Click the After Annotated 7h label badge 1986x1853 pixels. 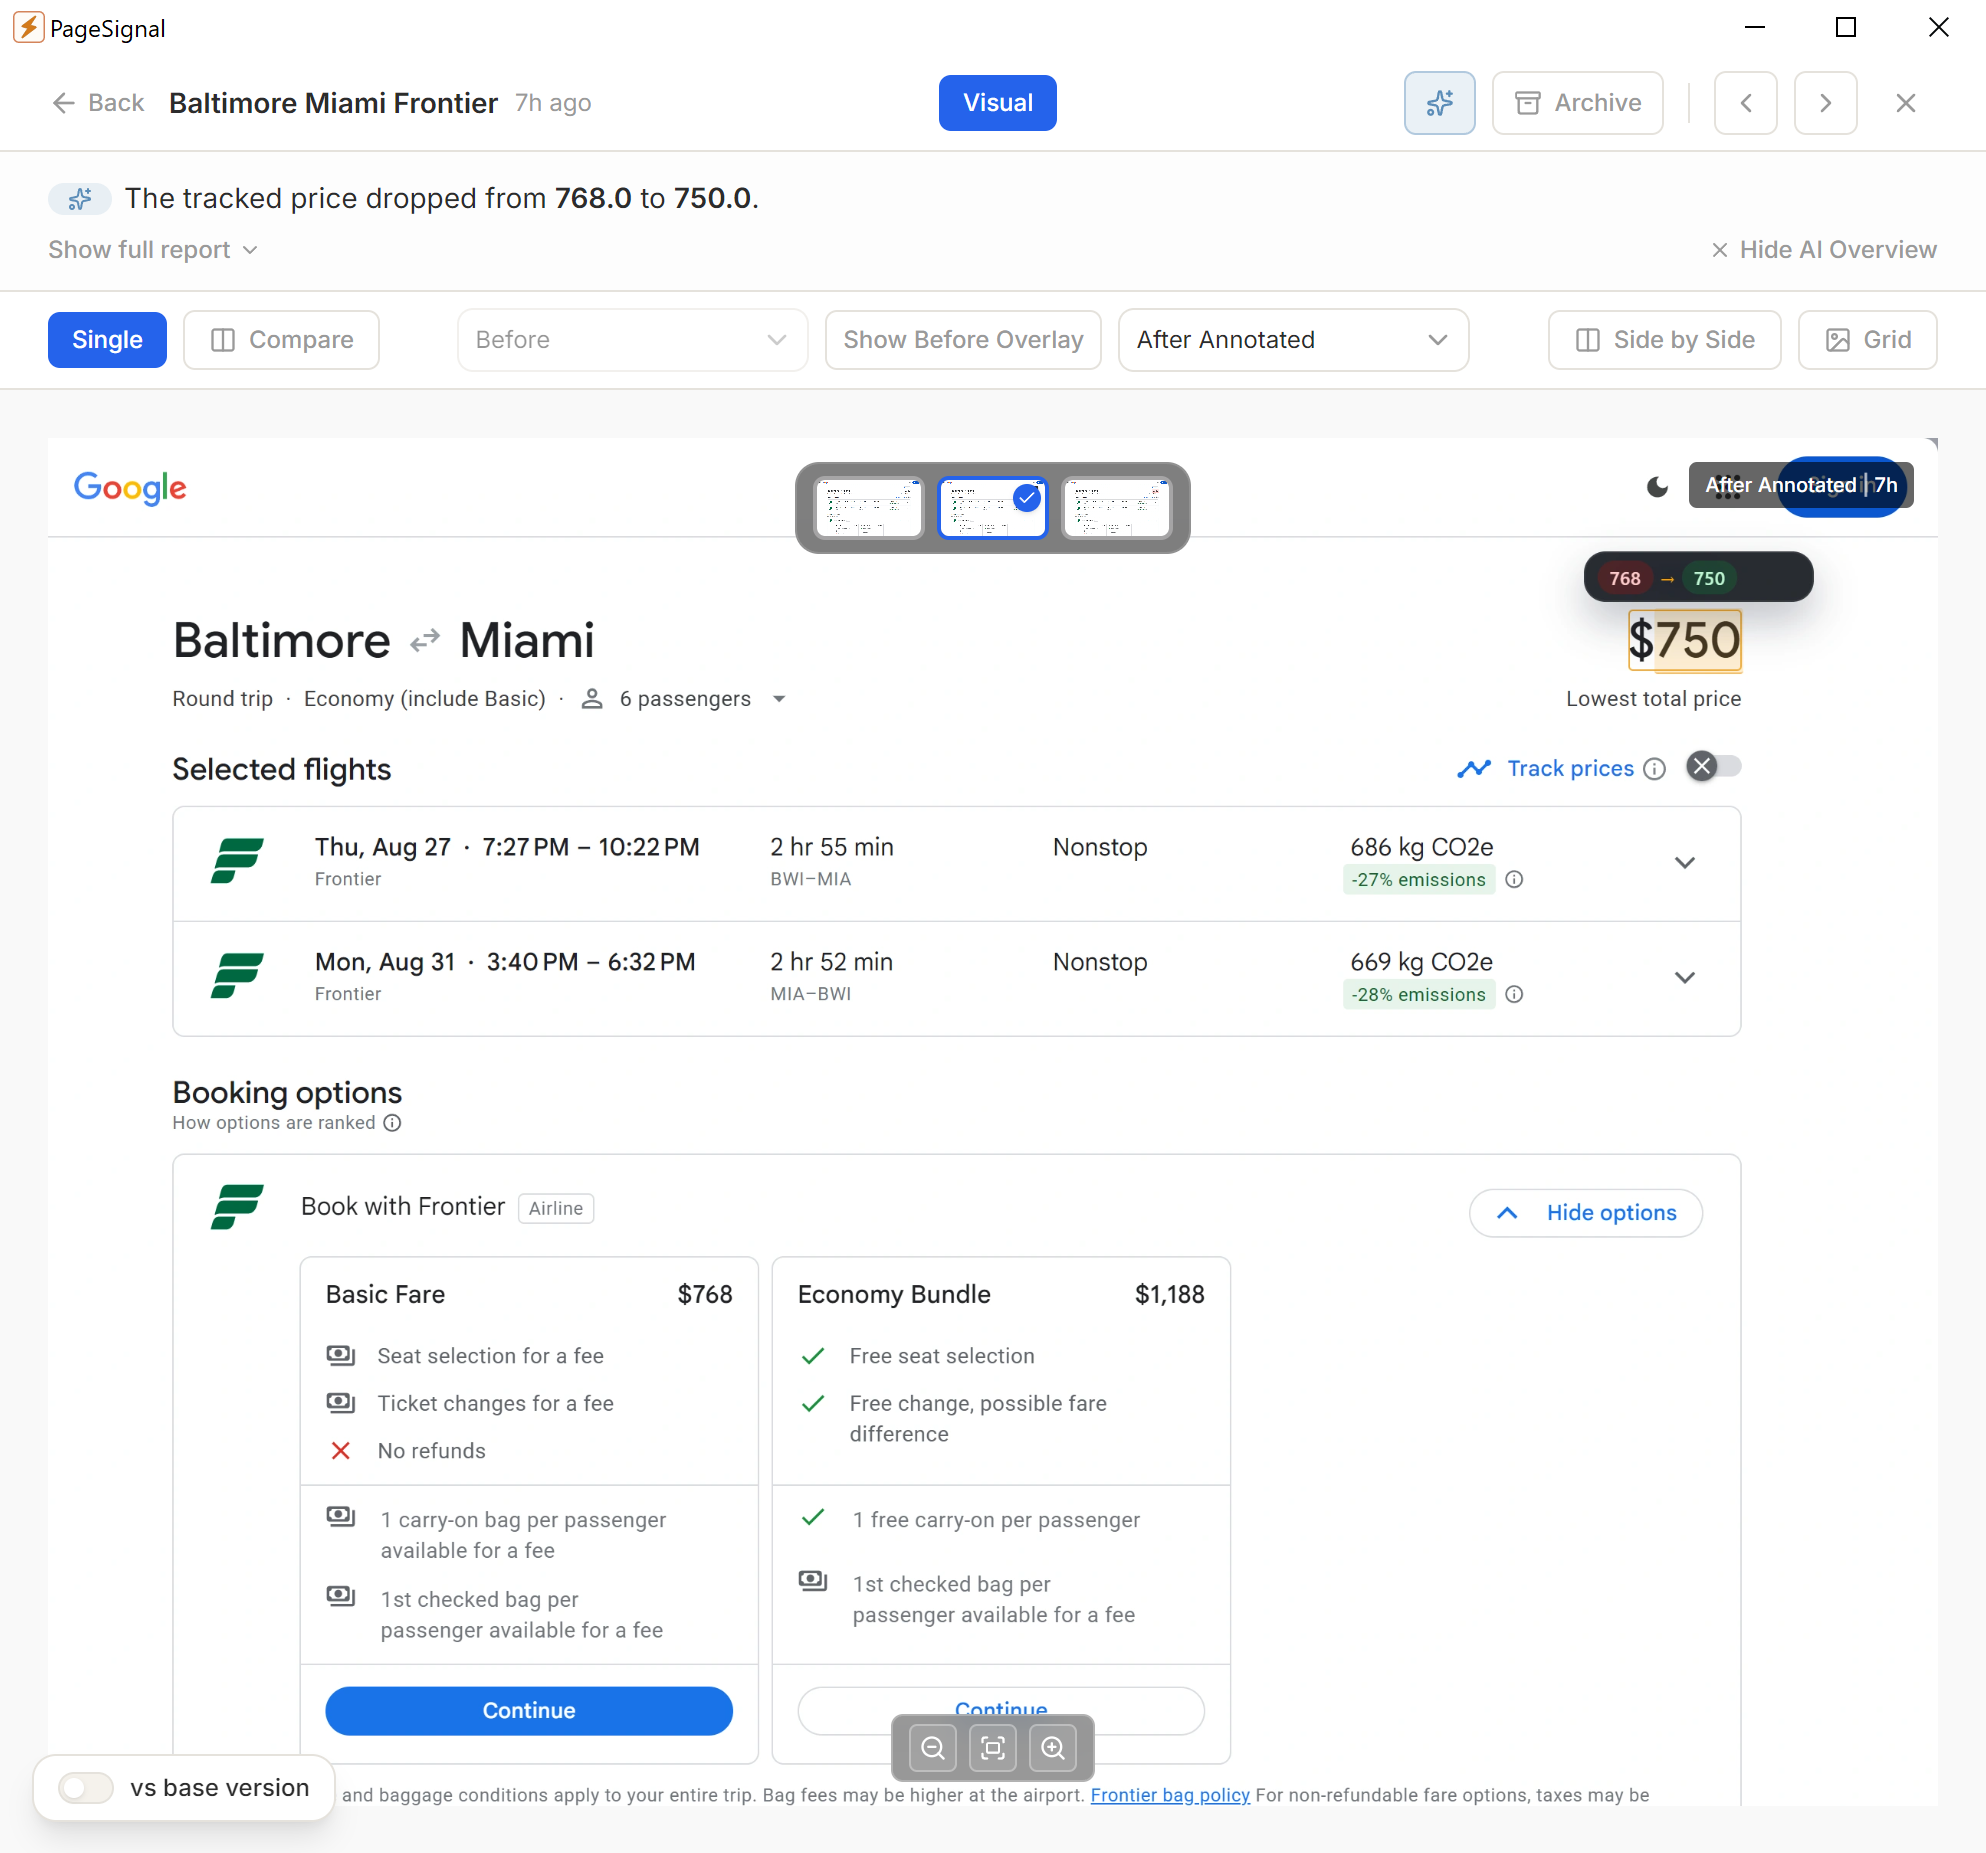(1800, 486)
